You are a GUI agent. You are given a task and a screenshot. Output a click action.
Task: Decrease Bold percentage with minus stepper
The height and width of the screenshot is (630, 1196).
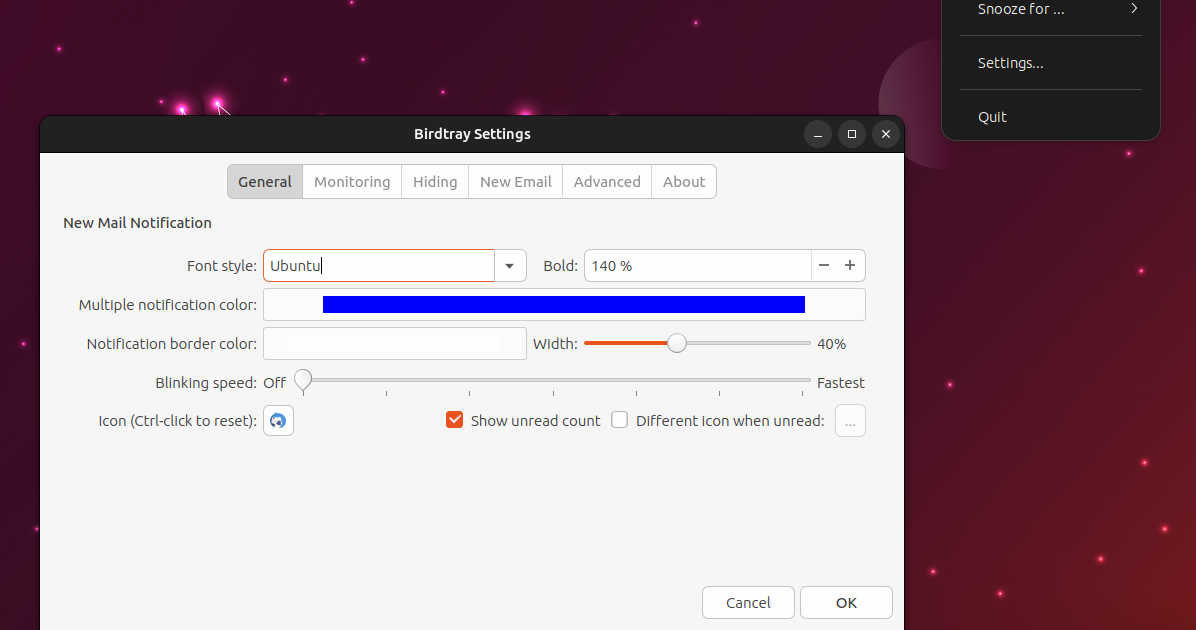(823, 265)
